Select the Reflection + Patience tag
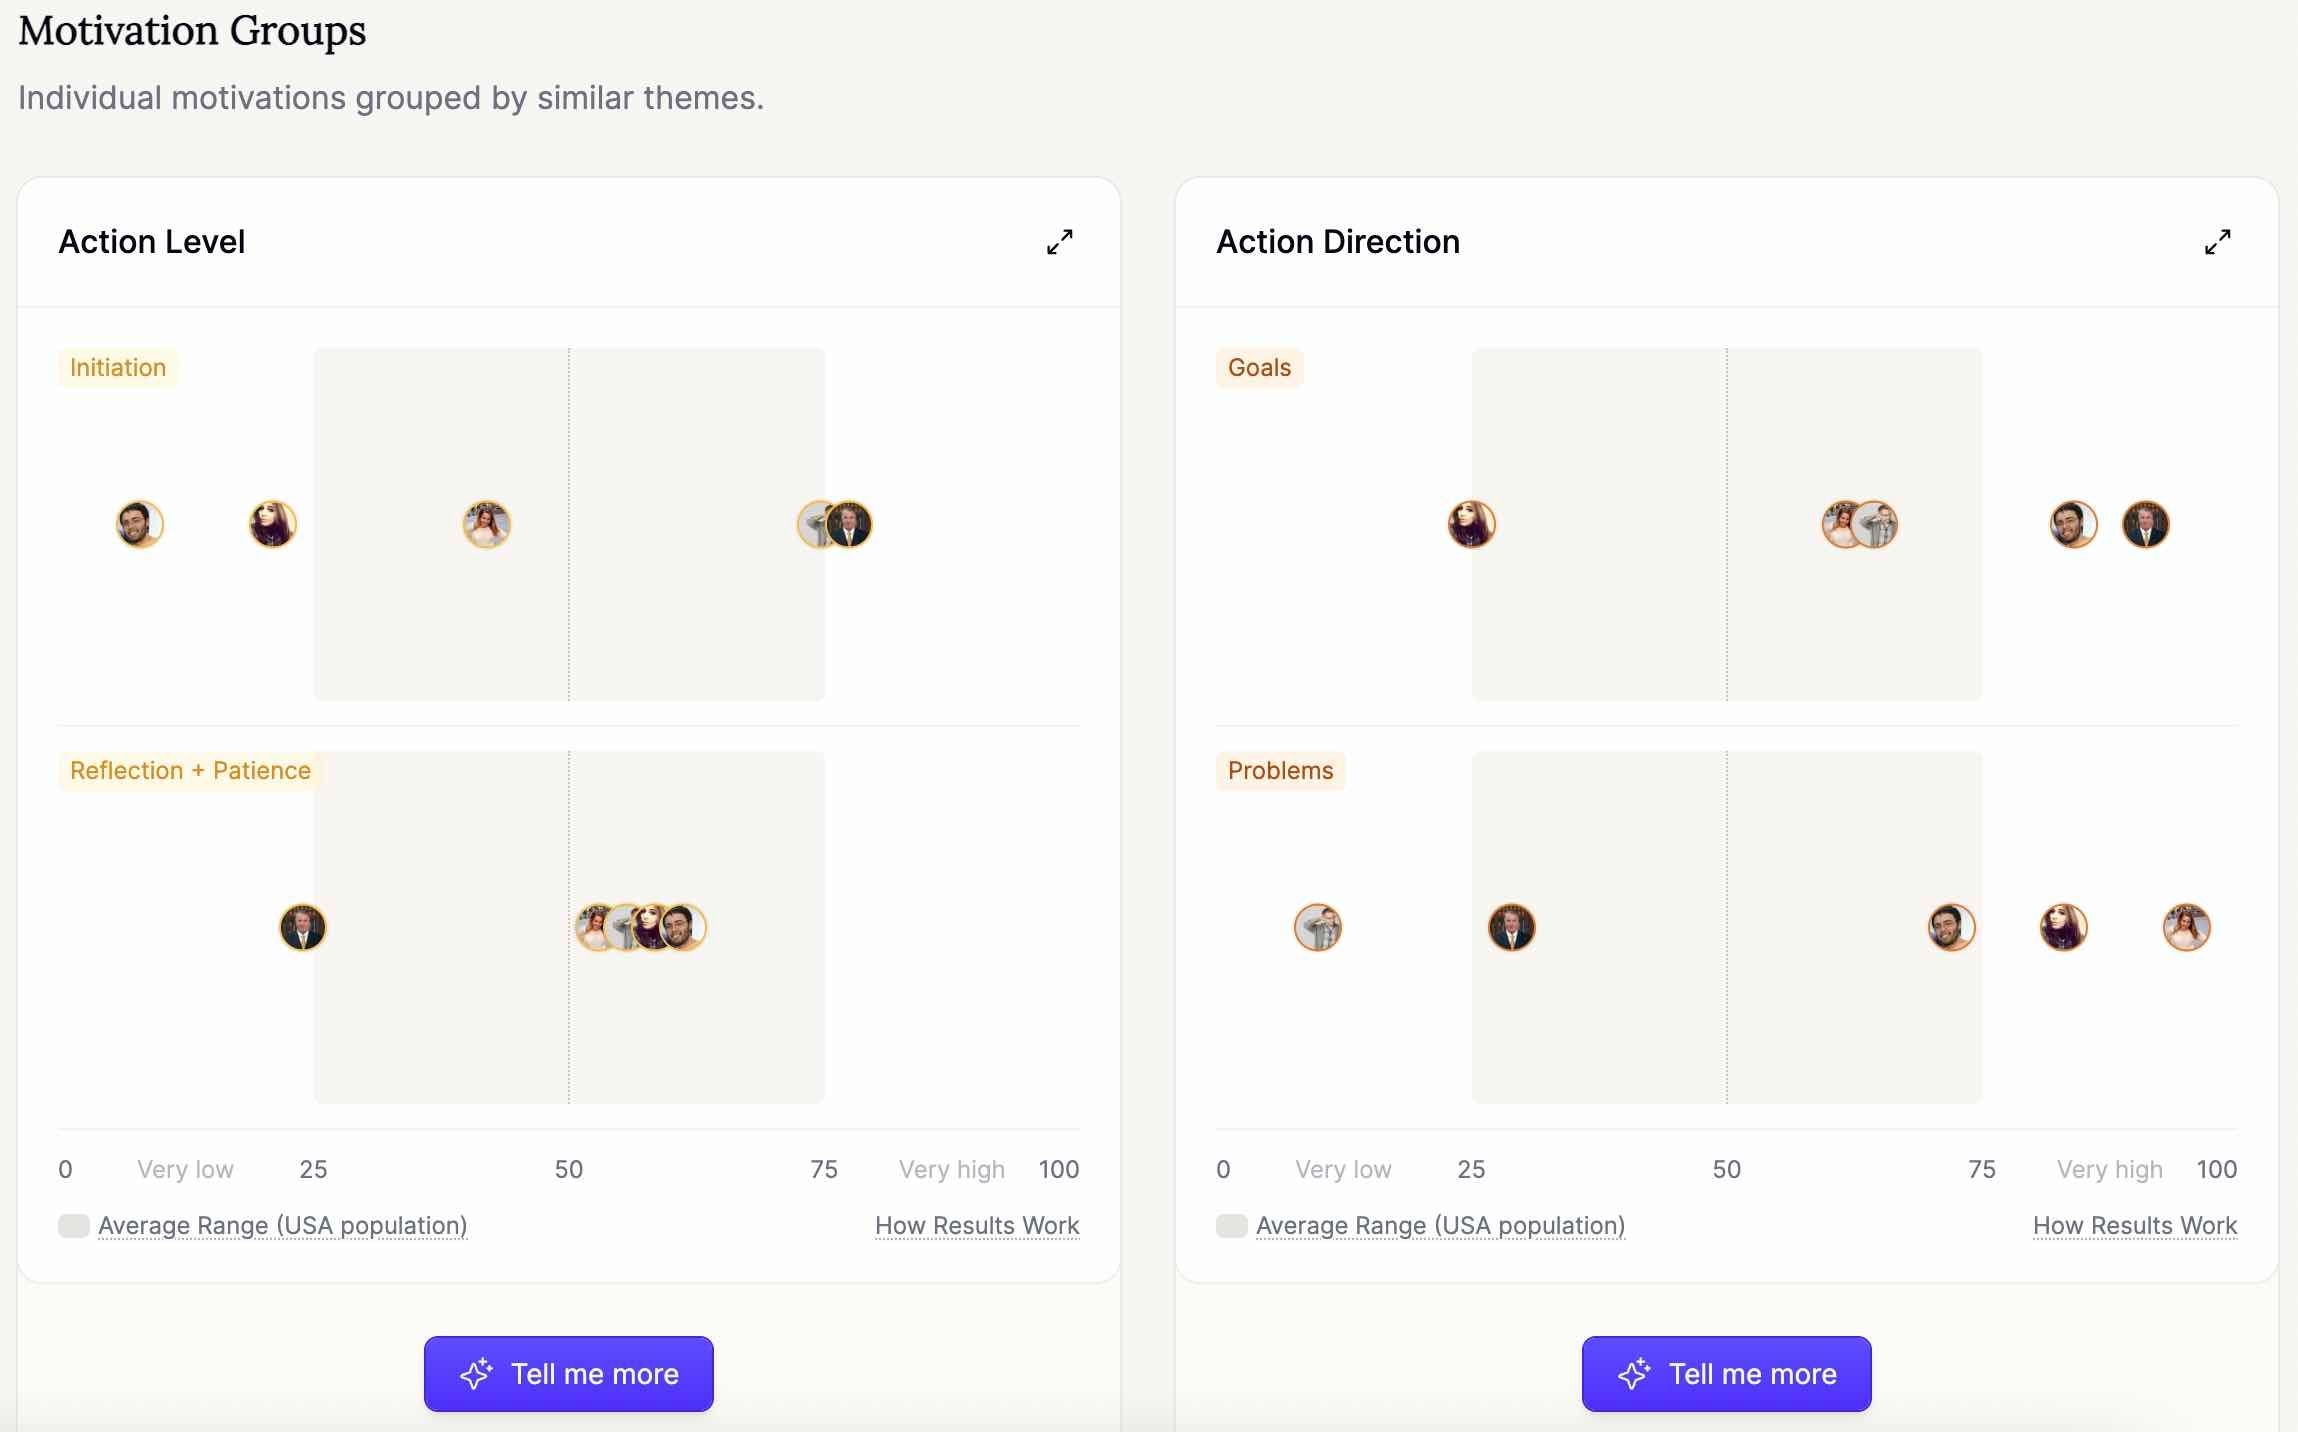 pyautogui.click(x=190, y=770)
